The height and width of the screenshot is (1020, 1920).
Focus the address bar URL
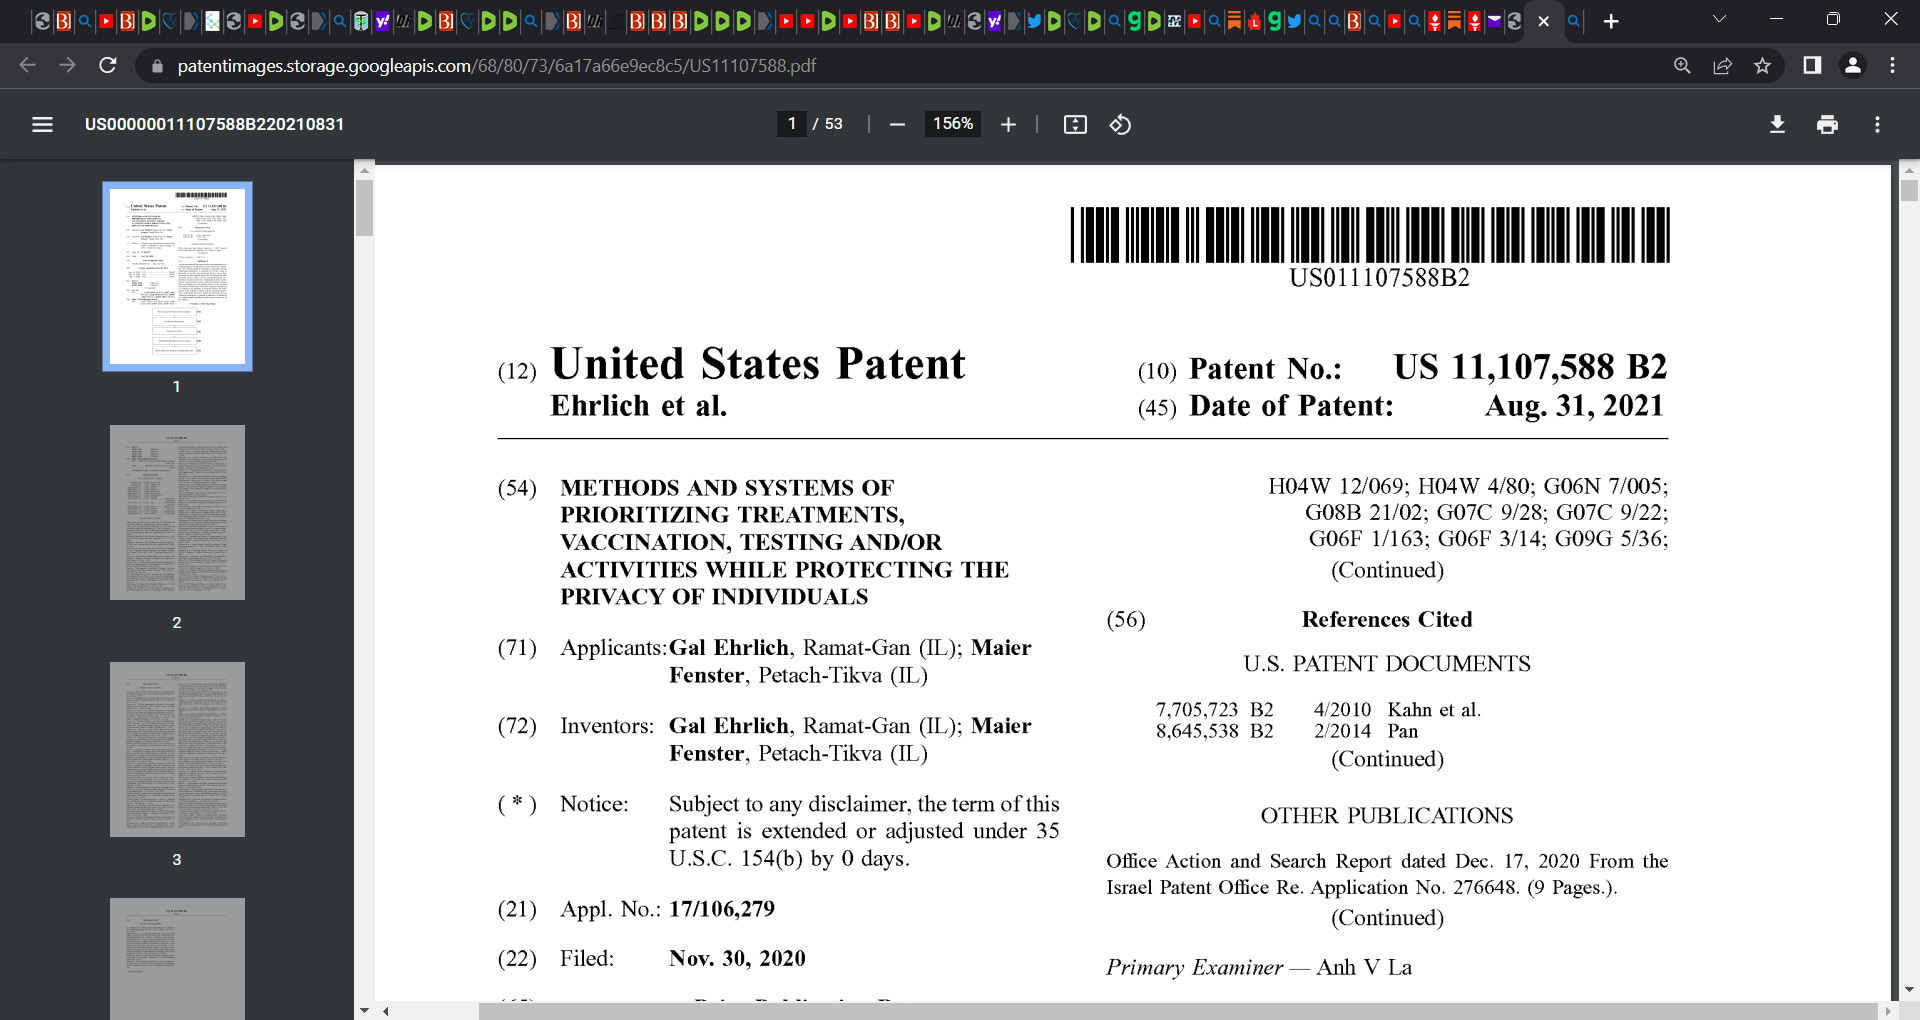497,66
